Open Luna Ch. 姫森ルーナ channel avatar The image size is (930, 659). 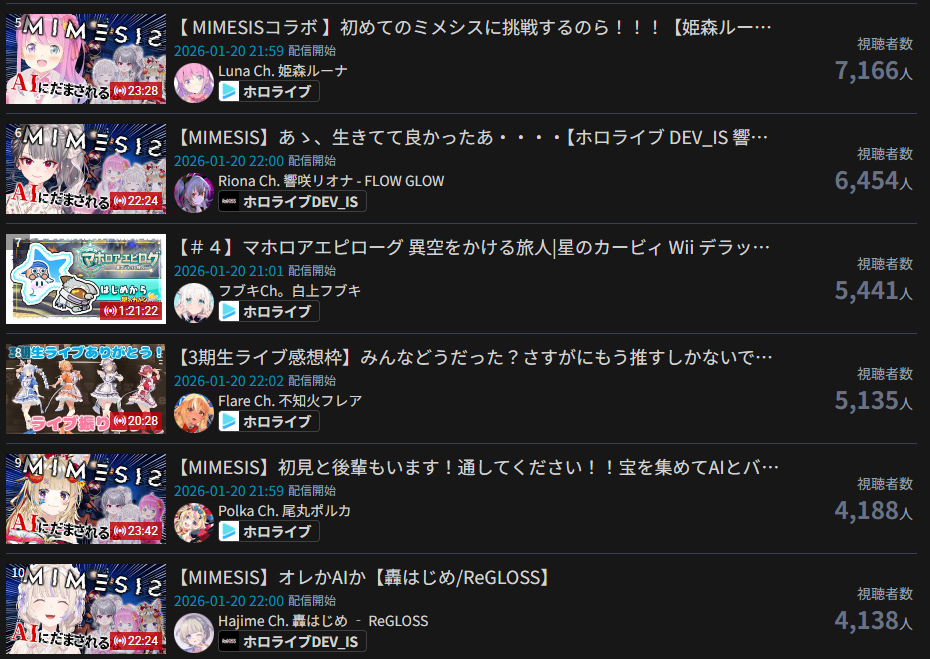pos(193,82)
